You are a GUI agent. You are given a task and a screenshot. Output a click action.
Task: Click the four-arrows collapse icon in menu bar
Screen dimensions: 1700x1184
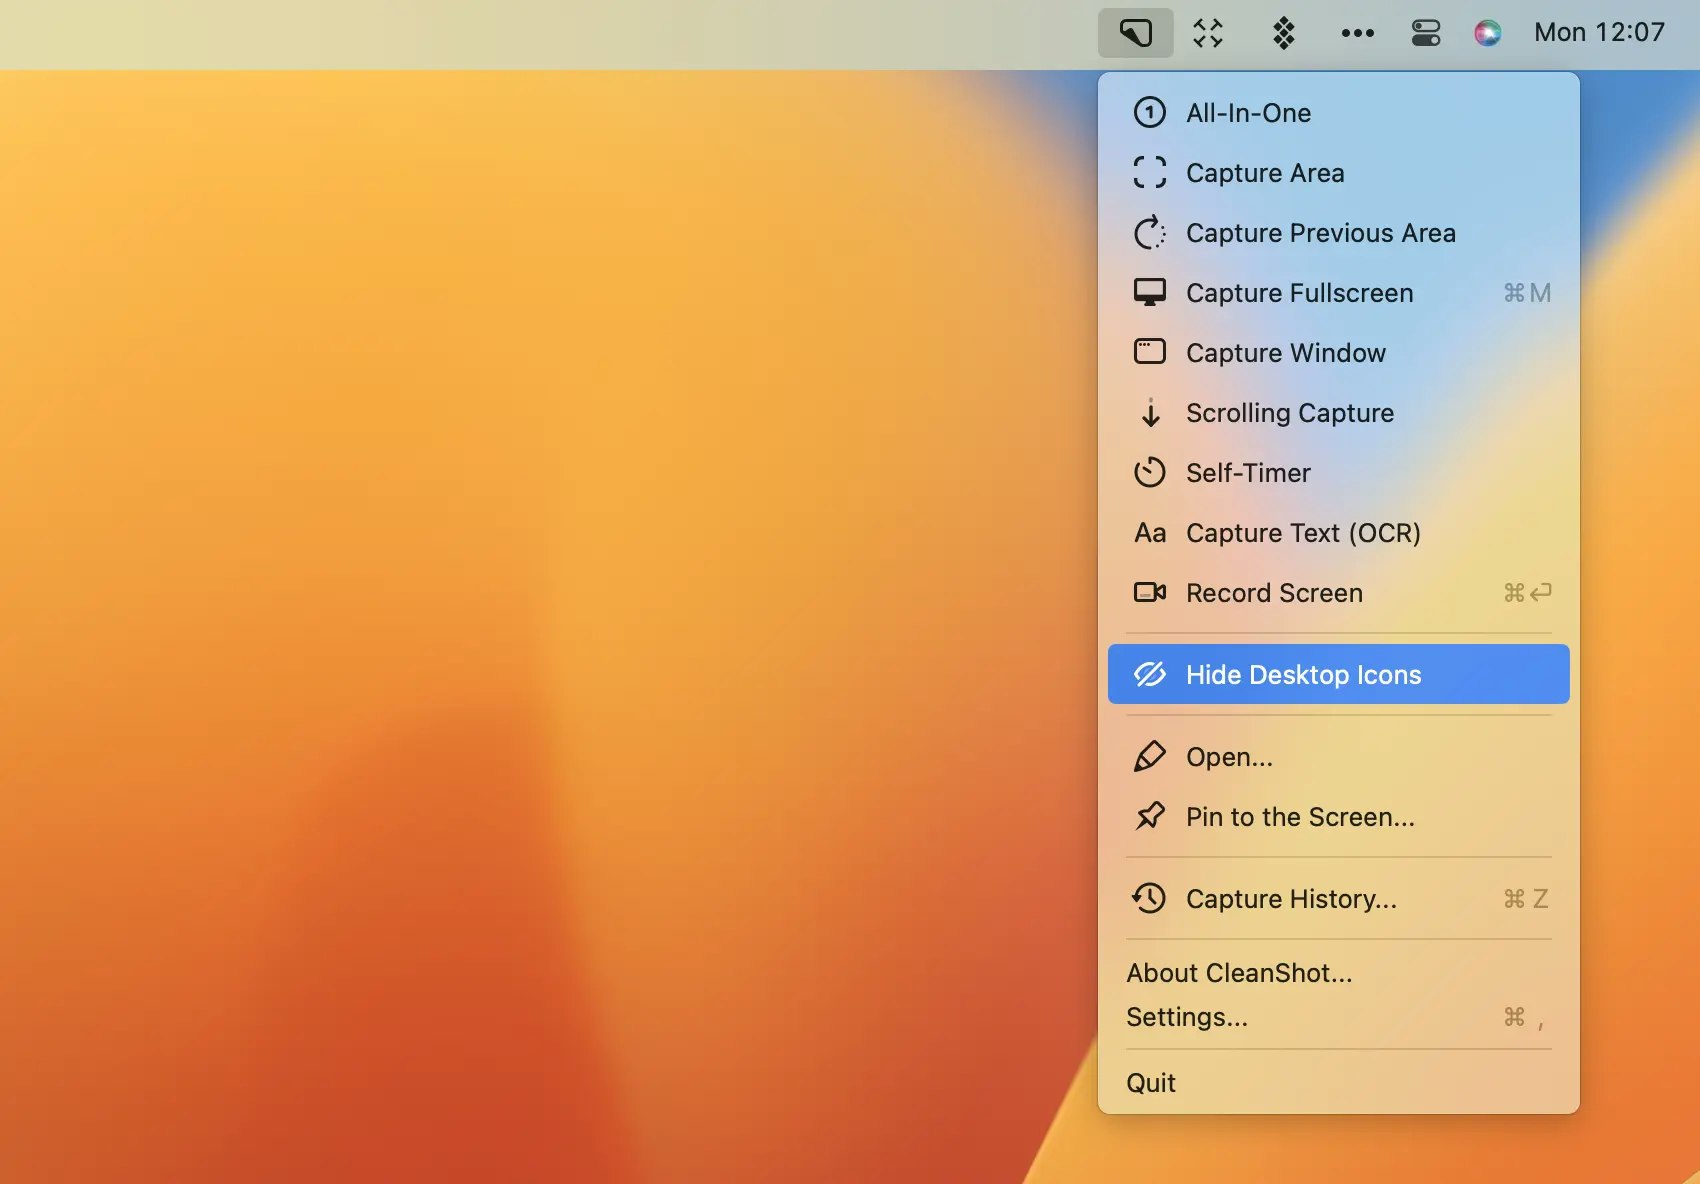pos(1208,33)
